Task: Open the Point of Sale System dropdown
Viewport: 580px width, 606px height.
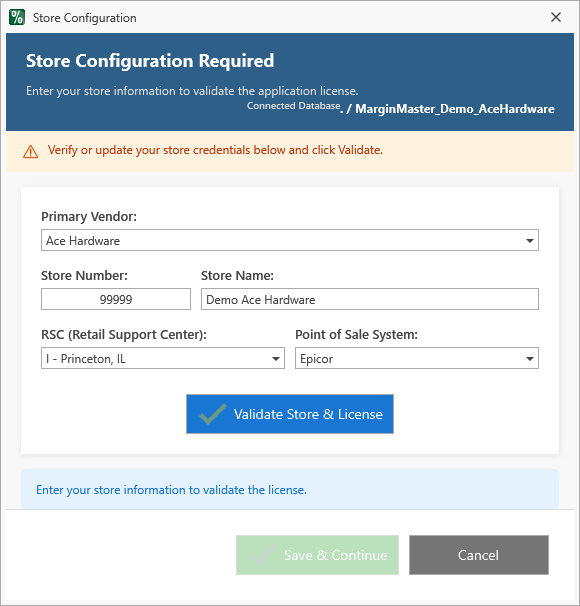Action: [x=417, y=358]
